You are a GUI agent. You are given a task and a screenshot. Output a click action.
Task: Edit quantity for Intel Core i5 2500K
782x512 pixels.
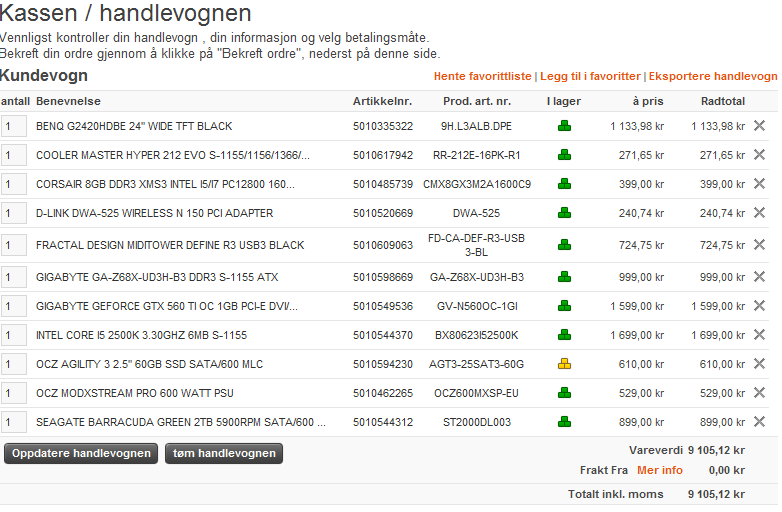point(13,335)
